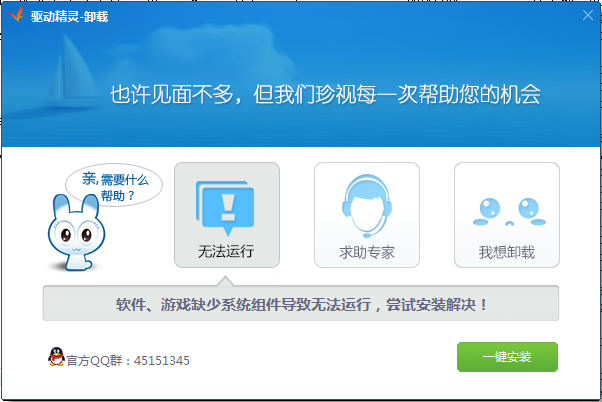Open the 求助专家 expert help card
This screenshot has height=402, width=602.
point(367,215)
